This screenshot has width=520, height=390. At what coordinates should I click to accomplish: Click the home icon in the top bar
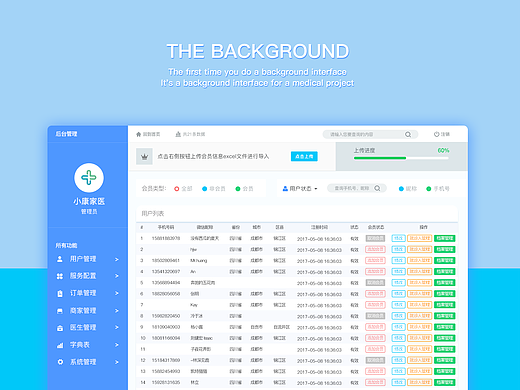(139, 134)
